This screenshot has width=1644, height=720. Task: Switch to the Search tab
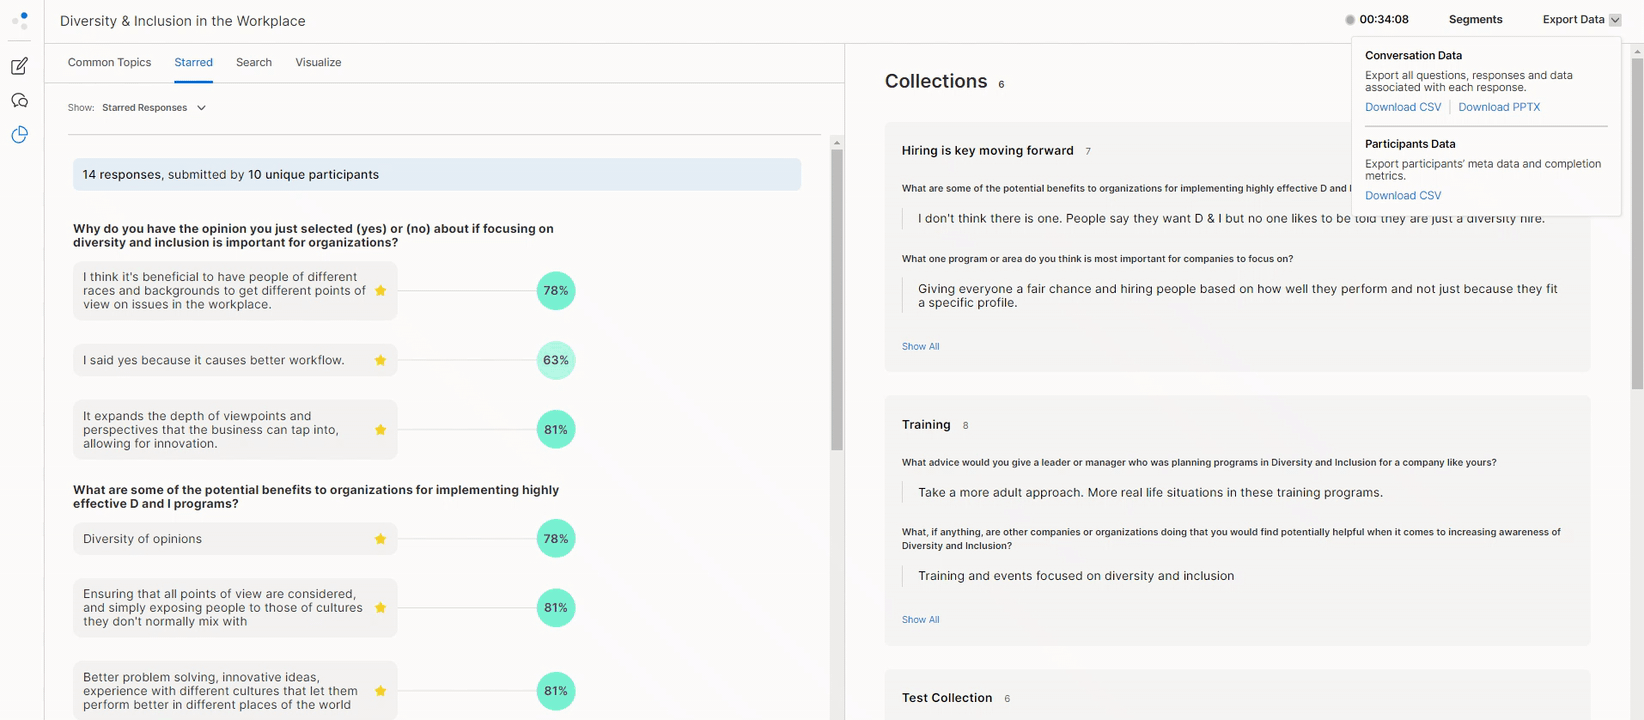[254, 62]
